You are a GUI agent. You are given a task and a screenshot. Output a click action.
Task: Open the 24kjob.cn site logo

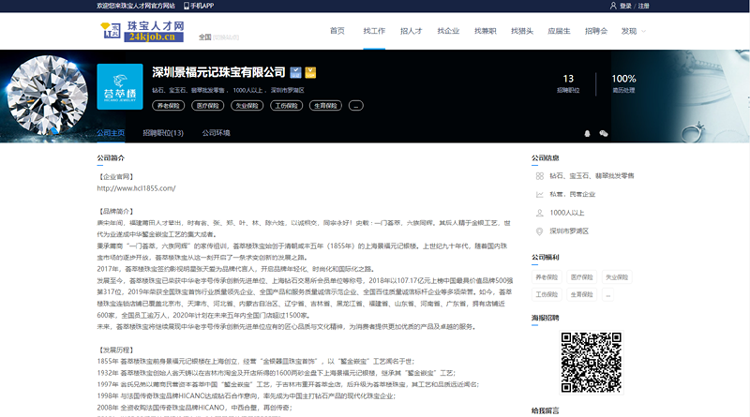pyautogui.click(x=142, y=32)
